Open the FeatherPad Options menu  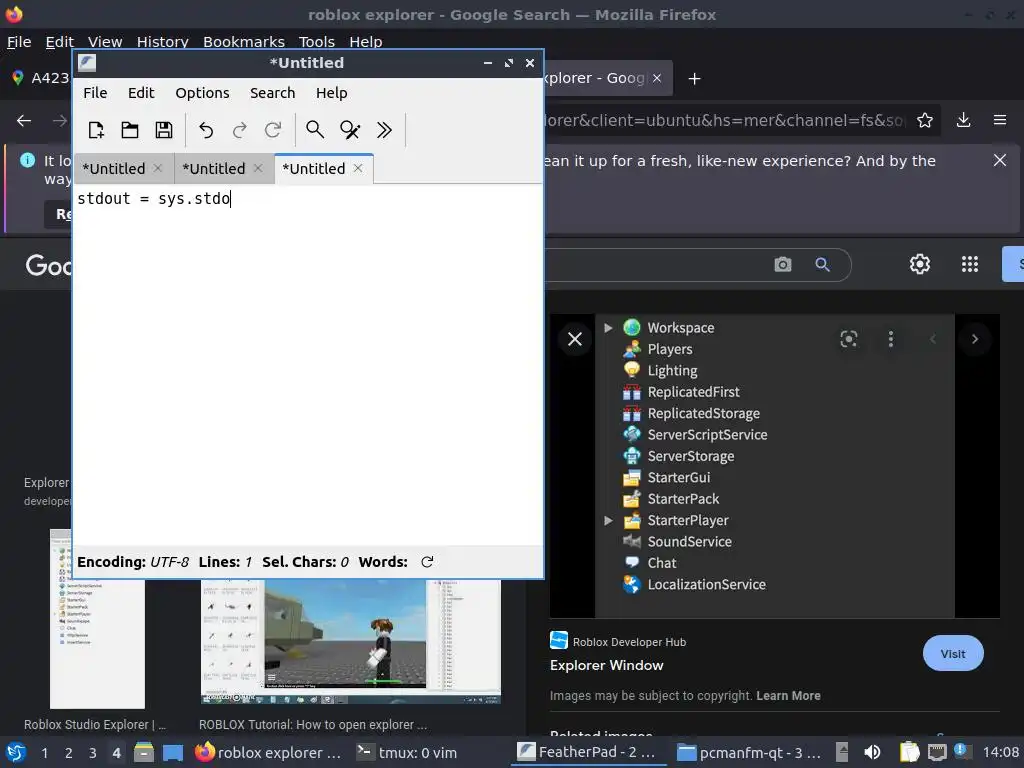202,93
